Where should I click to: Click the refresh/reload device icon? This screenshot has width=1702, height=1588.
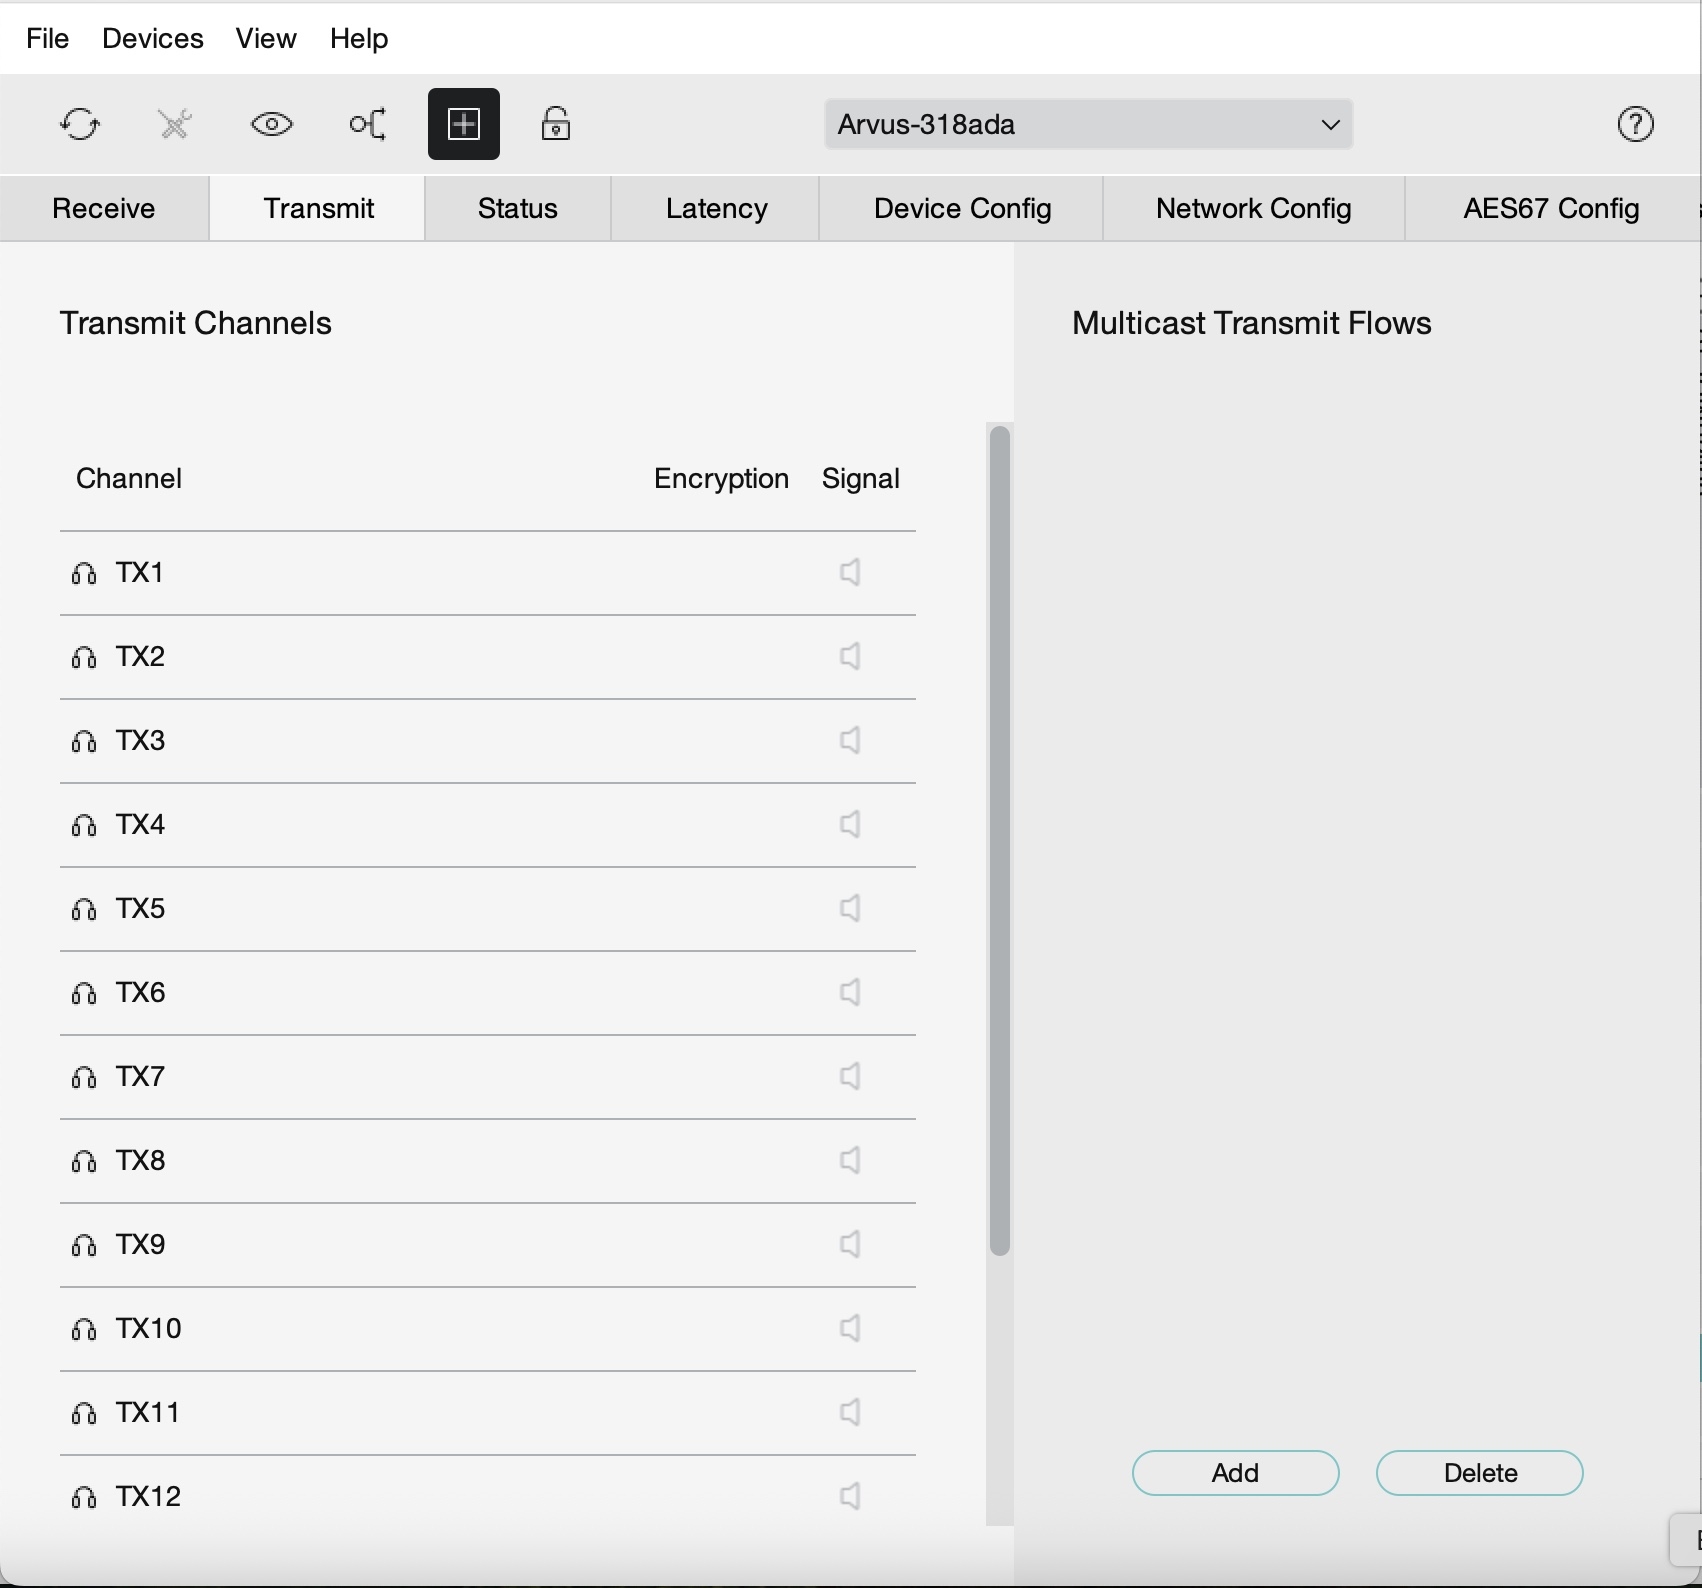click(80, 124)
